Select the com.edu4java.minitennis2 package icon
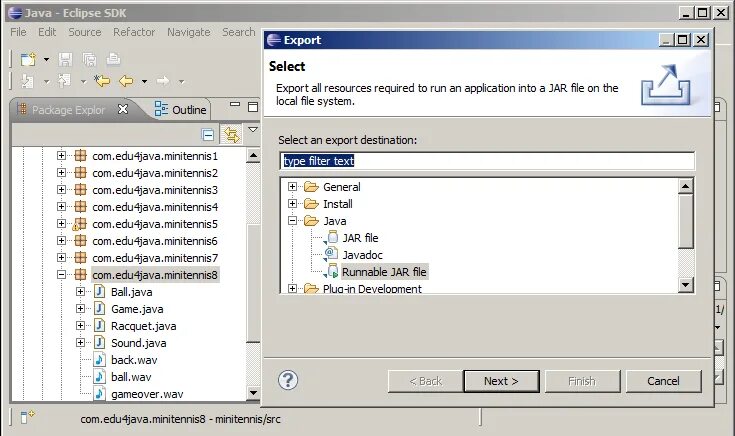The width and height of the screenshot is (735, 436). tap(81, 173)
